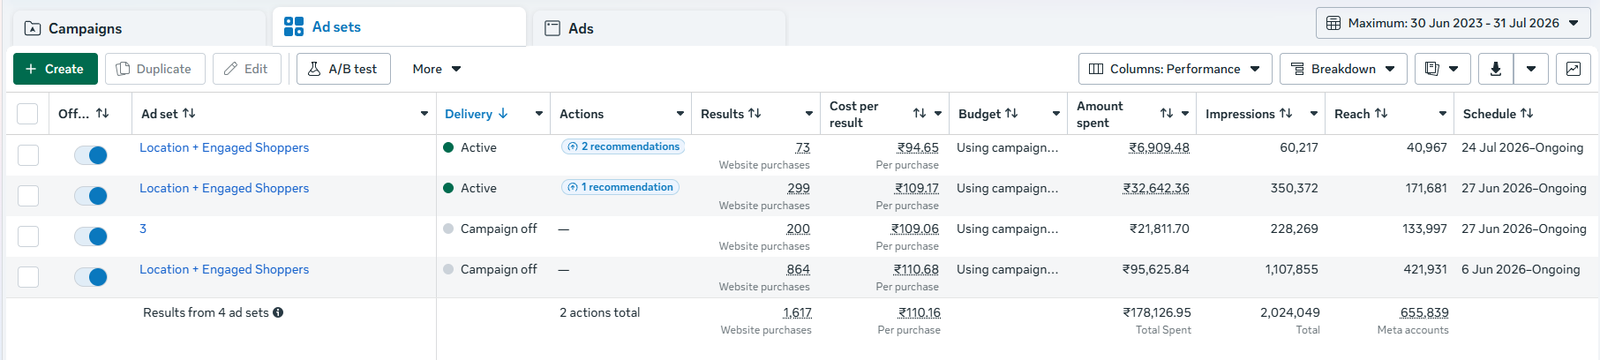Click the calendar icon in the date range
1600x360 pixels.
click(x=1333, y=23)
